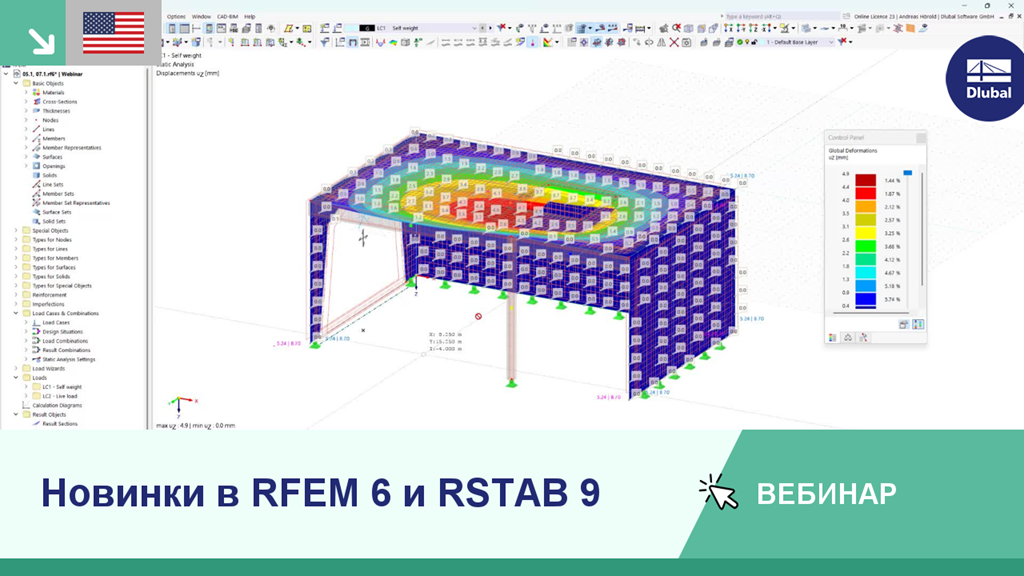
Task: Click the color scale settings icon in Control Panel
Action: 904,325
